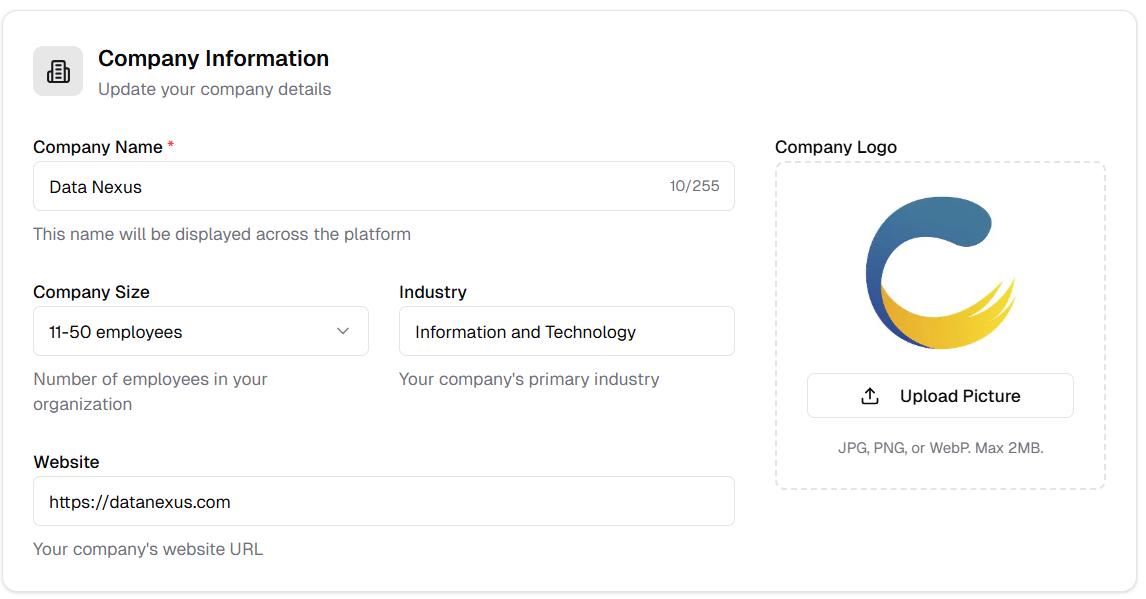Click the Company Size chevron arrow
Image resolution: width=1146 pixels, height=599 pixels.
pos(343,331)
